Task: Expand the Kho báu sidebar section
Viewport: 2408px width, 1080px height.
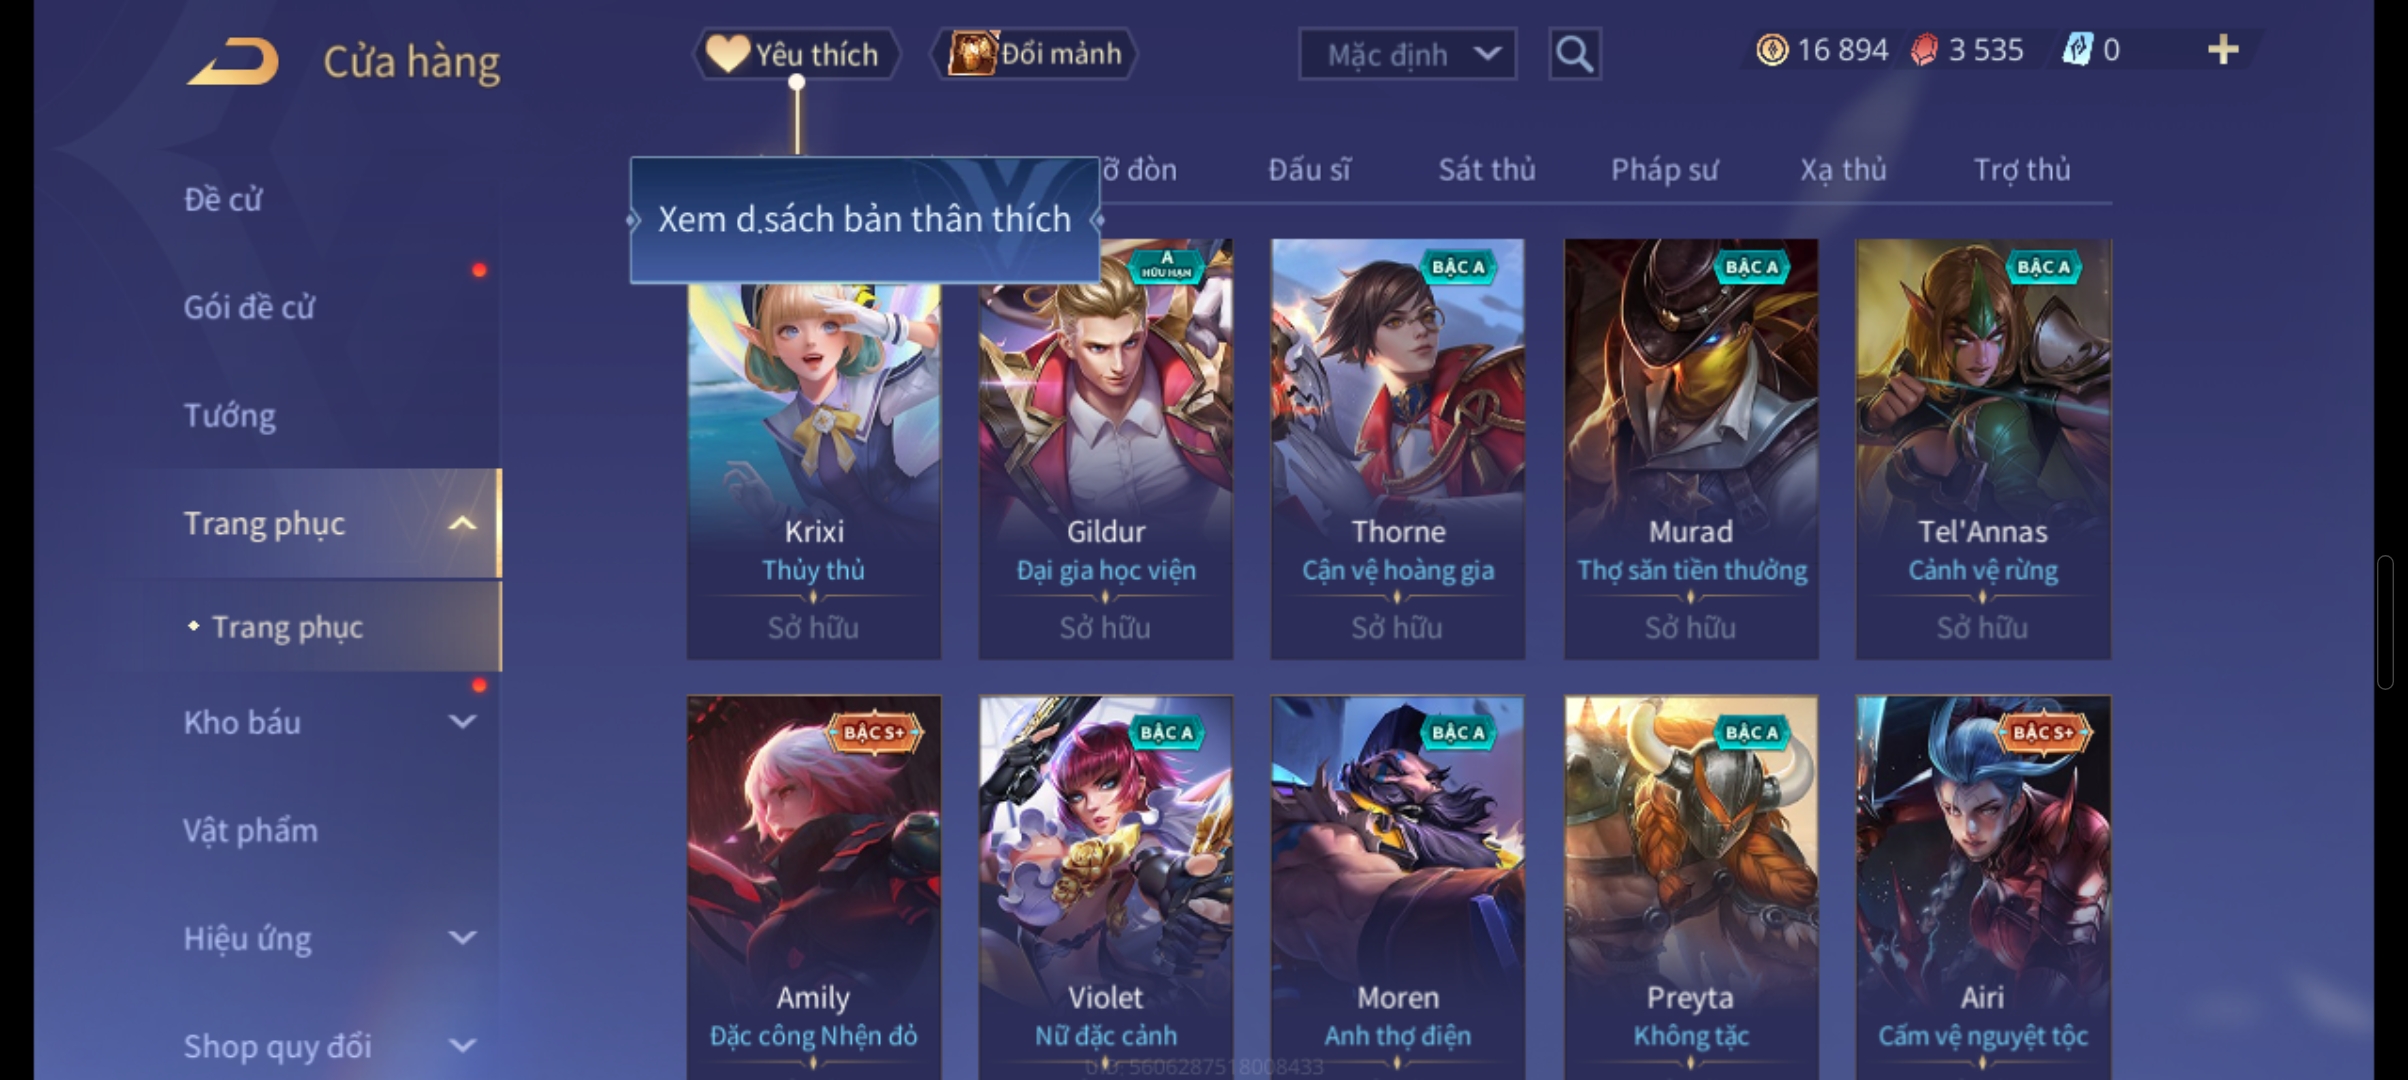Action: click(462, 721)
